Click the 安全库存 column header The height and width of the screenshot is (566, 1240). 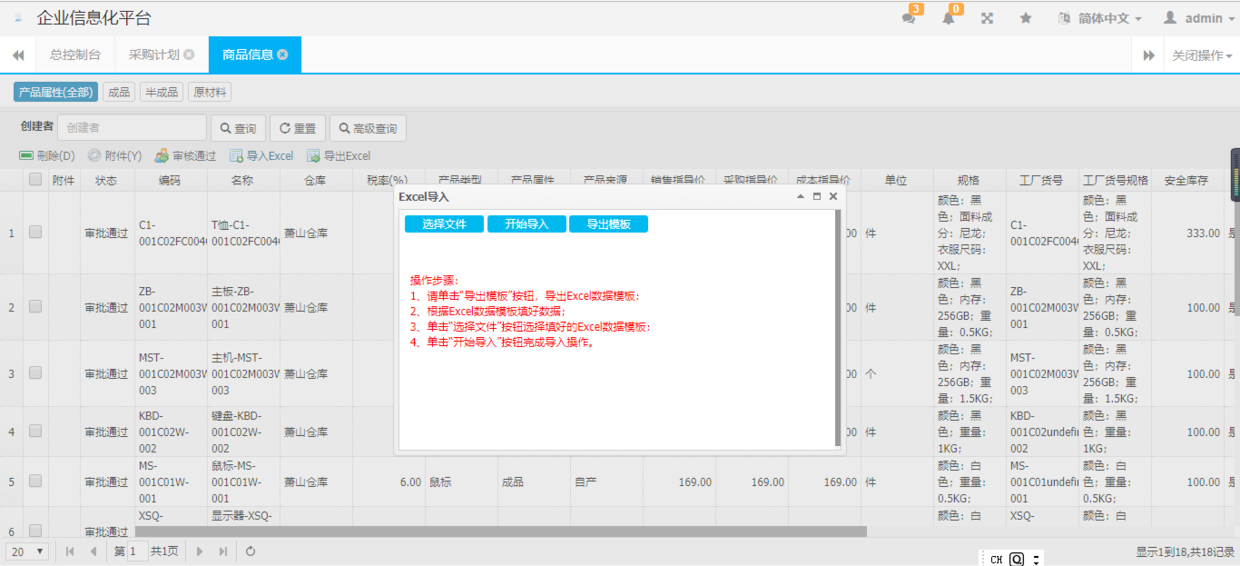point(1187,180)
